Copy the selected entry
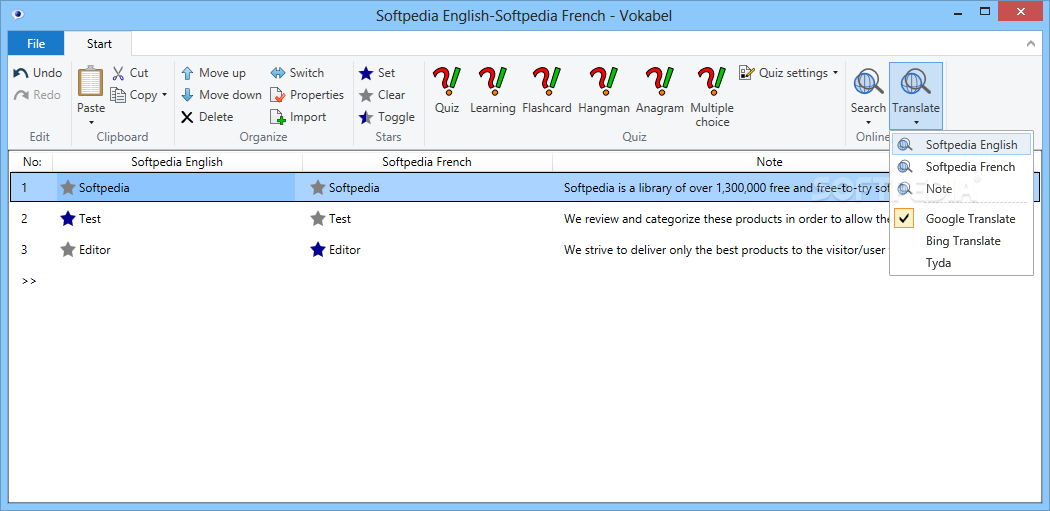Screen dimensions: 1050x511 tap(135, 95)
